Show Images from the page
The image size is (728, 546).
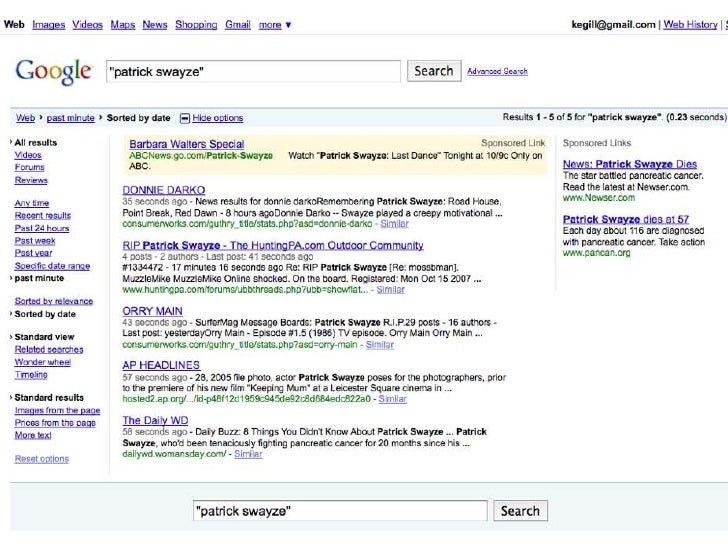click(x=58, y=410)
